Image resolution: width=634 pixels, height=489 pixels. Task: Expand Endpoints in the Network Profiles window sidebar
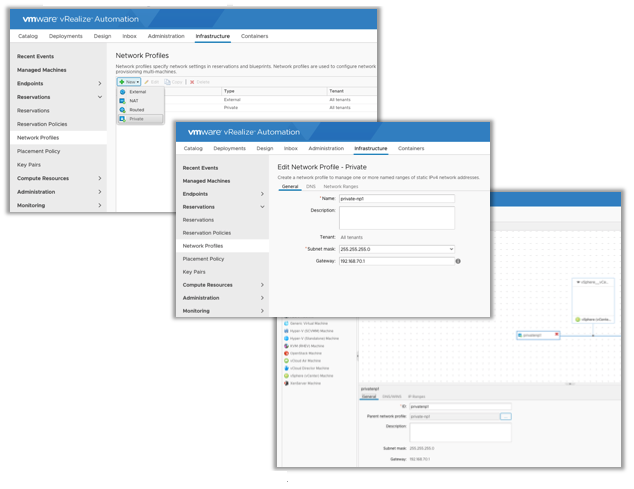[99, 84]
